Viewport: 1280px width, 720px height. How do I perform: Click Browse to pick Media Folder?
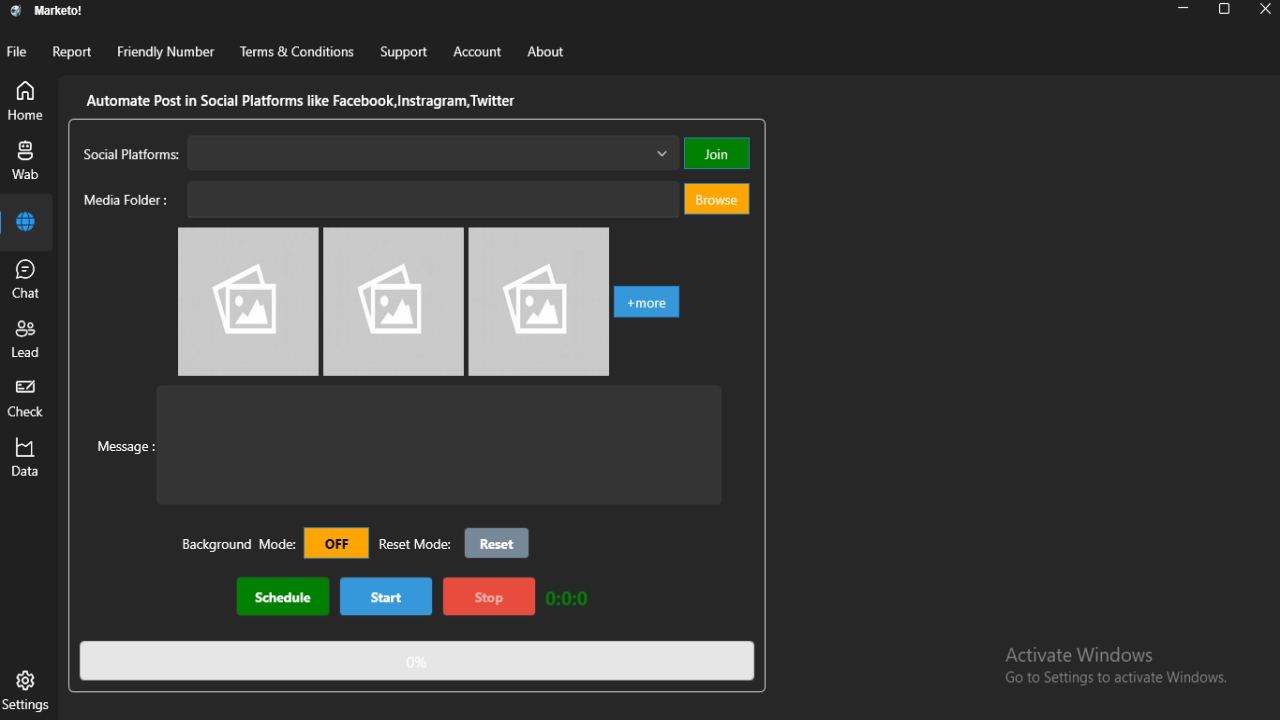pyautogui.click(x=716, y=199)
